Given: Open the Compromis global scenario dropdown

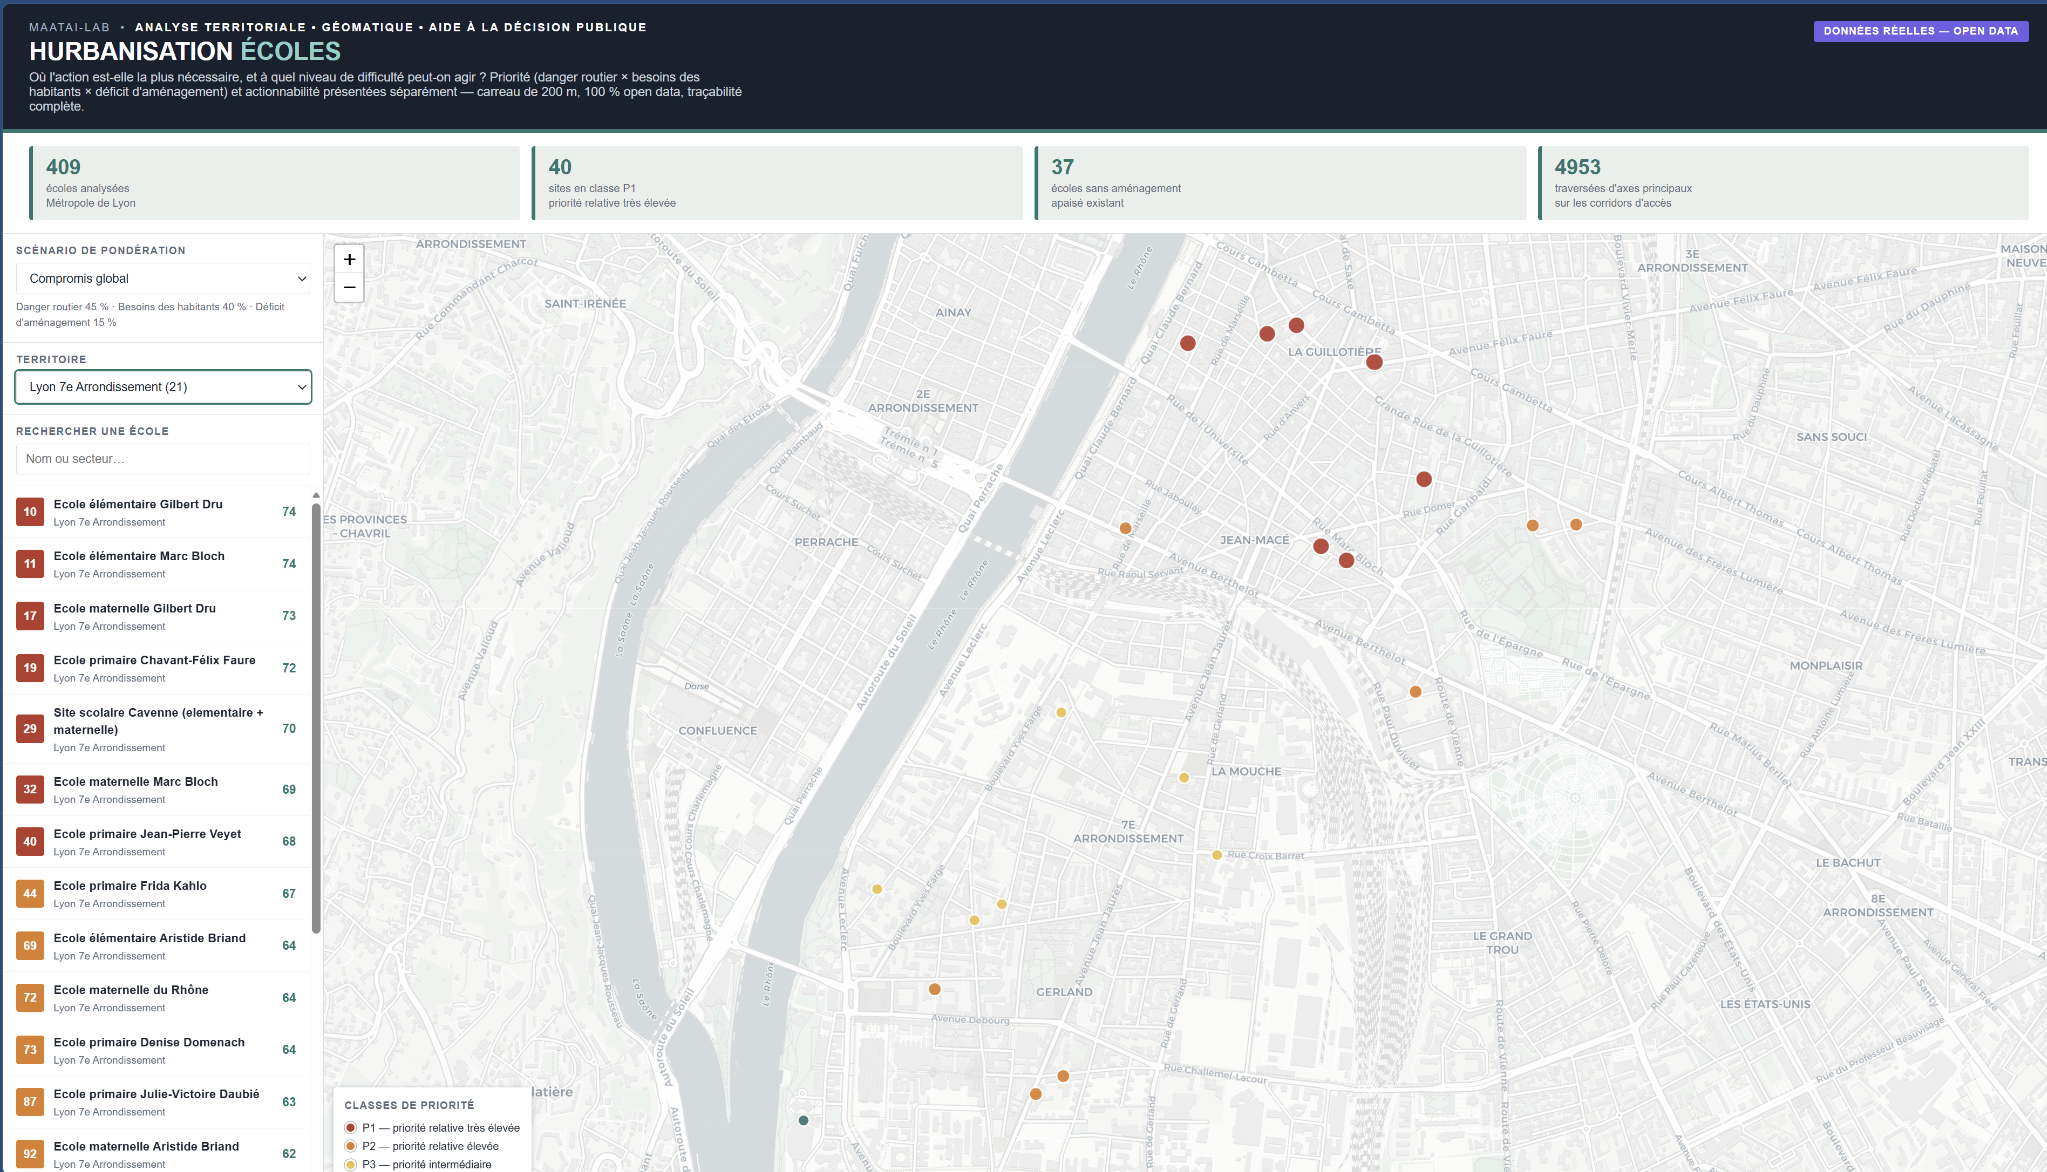Looking at the screenshot, I should 163,279.
